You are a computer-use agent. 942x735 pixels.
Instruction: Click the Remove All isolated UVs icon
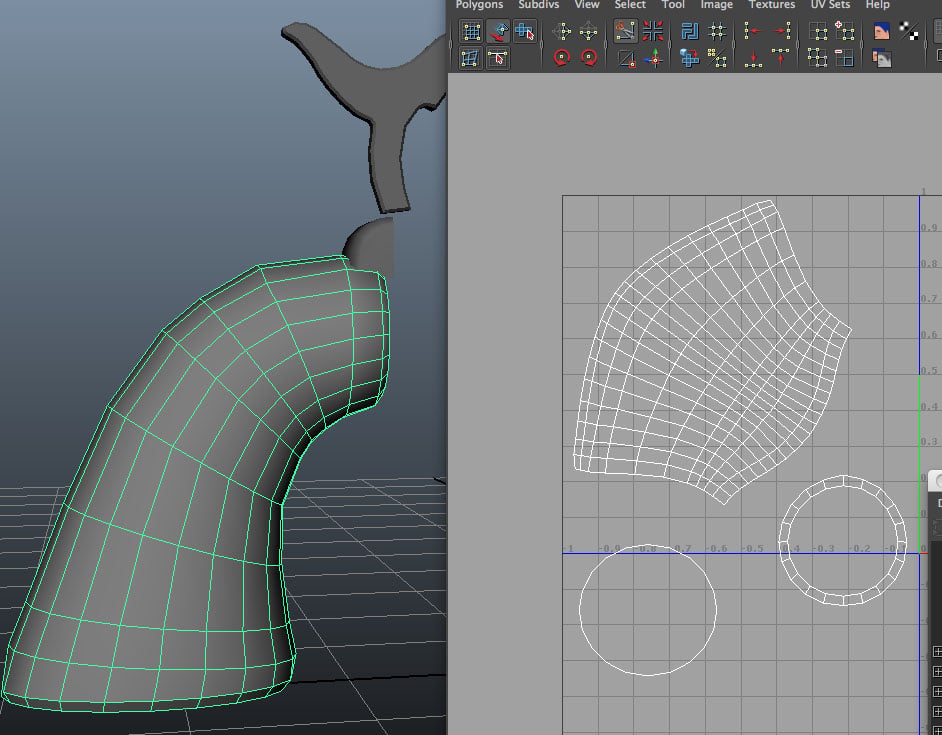pos(817,58)
